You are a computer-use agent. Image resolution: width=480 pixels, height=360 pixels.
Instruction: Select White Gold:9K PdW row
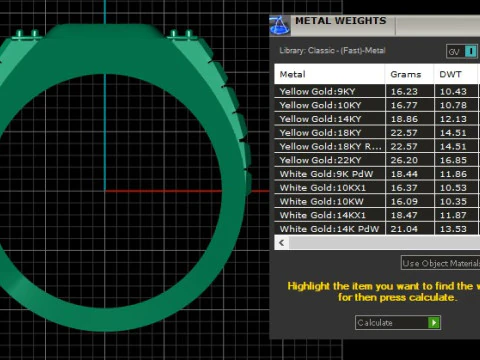[377, 174]
